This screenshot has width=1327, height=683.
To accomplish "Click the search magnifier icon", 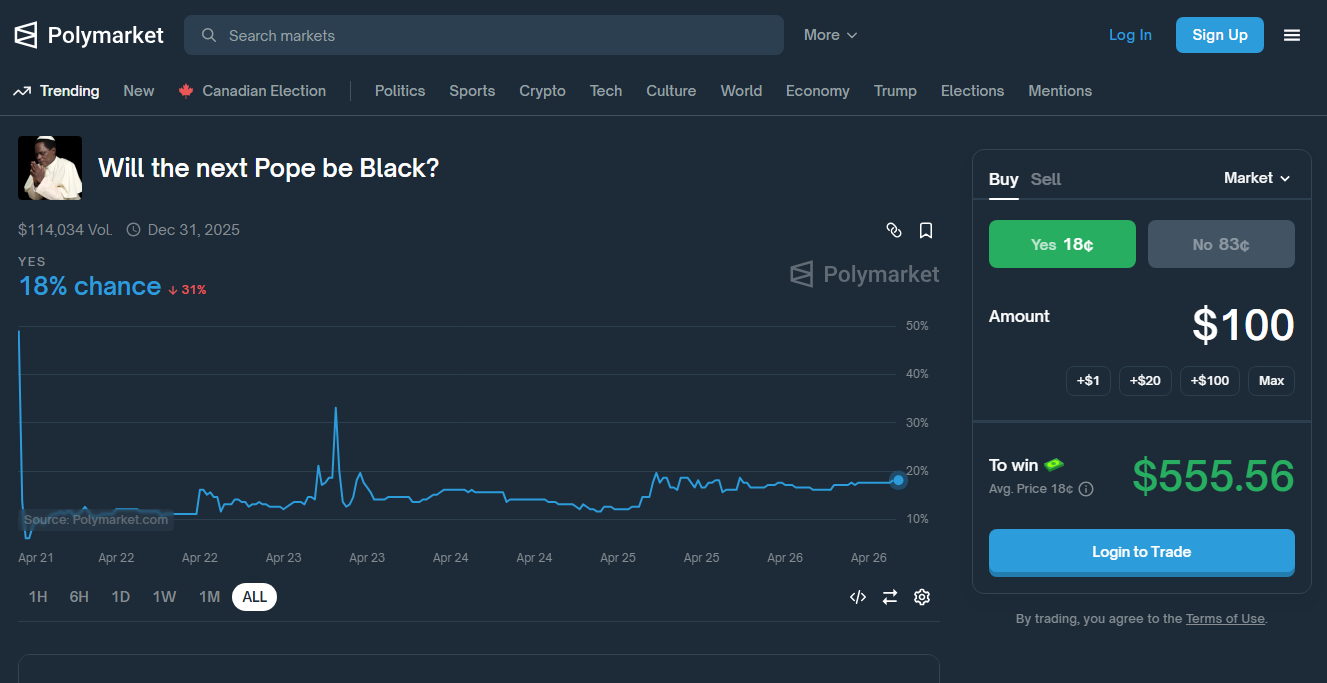I will point(209,35).
